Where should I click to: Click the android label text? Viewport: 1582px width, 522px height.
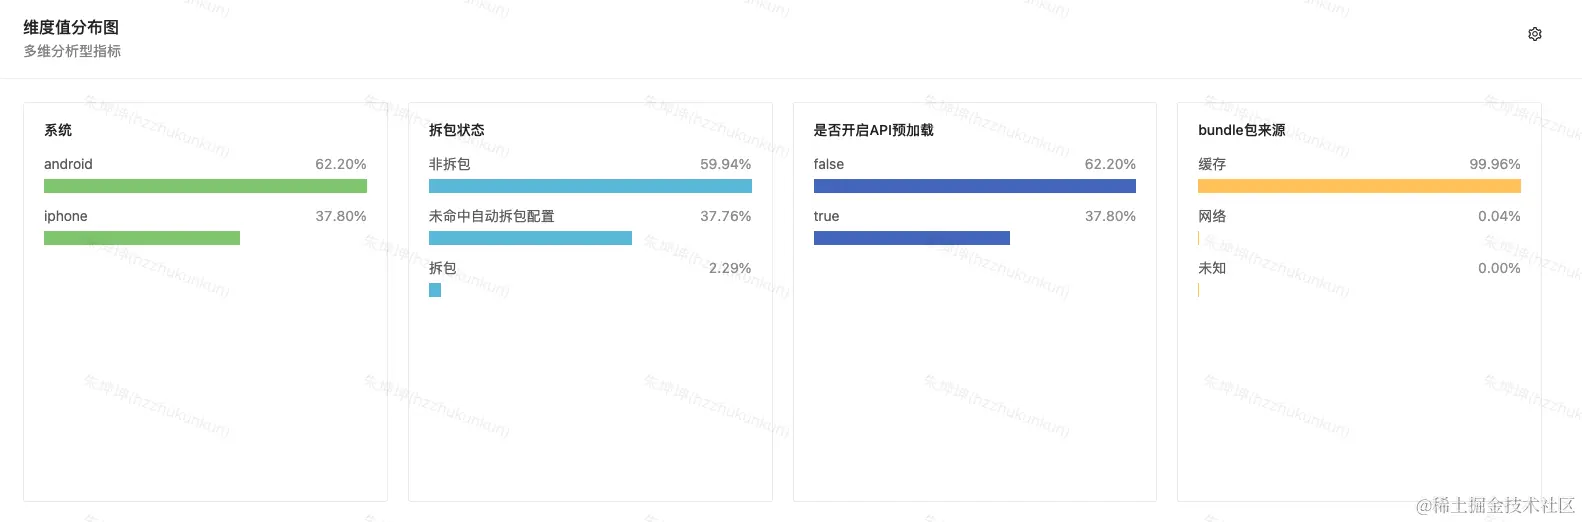pos(68,164)
